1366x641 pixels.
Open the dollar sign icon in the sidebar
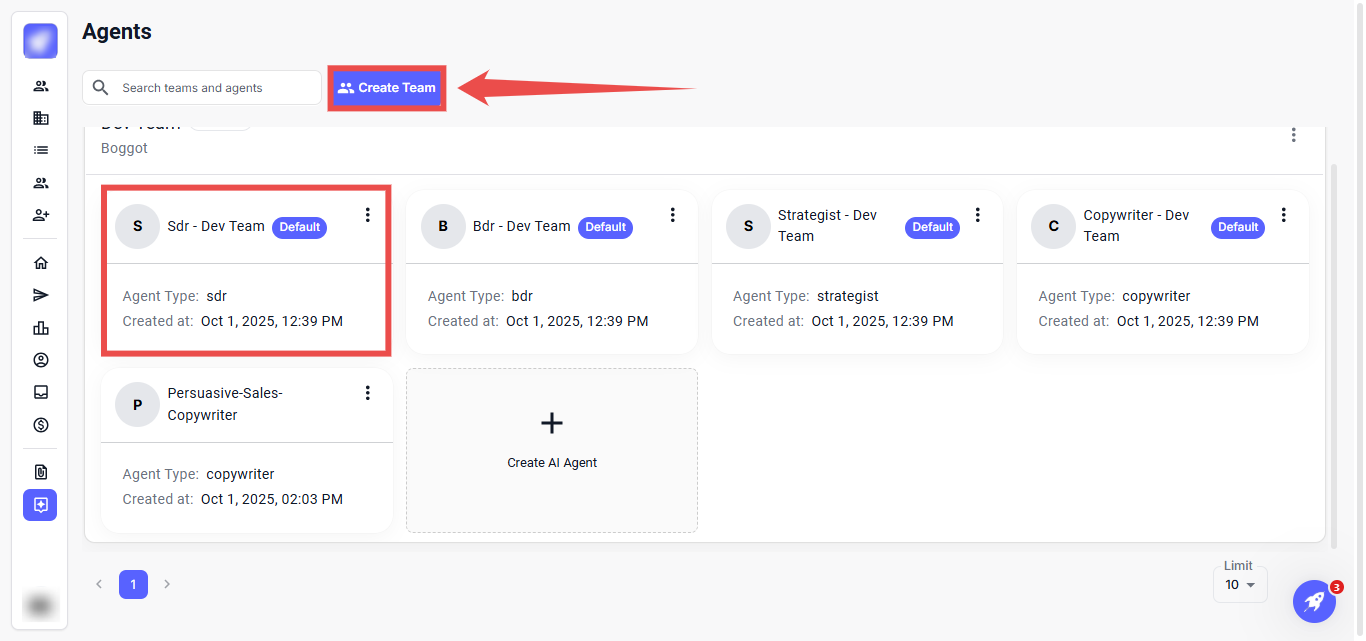pos(41,425)
